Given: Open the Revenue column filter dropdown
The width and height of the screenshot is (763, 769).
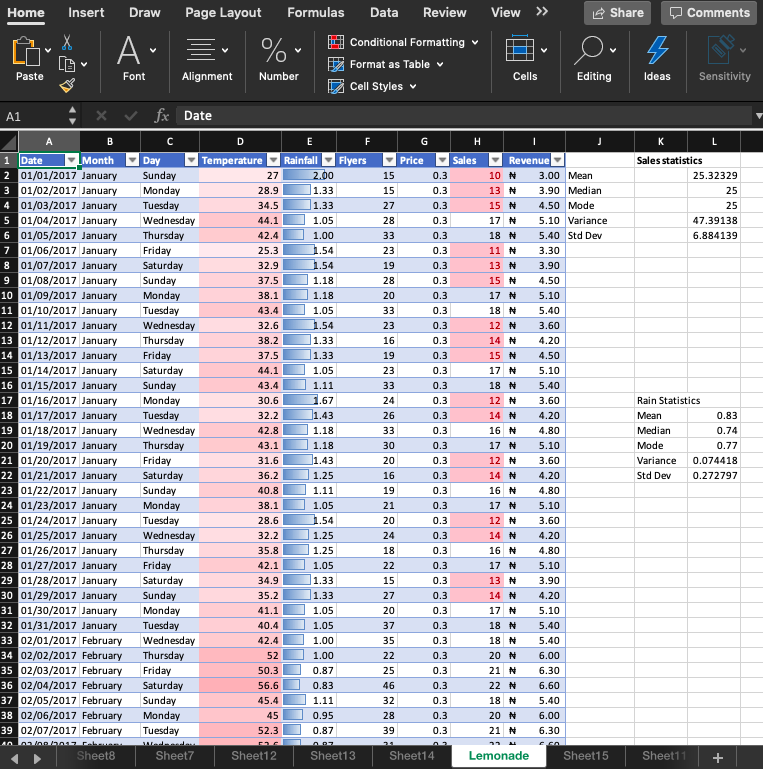Looking at the screenshot, I should 557,160.
